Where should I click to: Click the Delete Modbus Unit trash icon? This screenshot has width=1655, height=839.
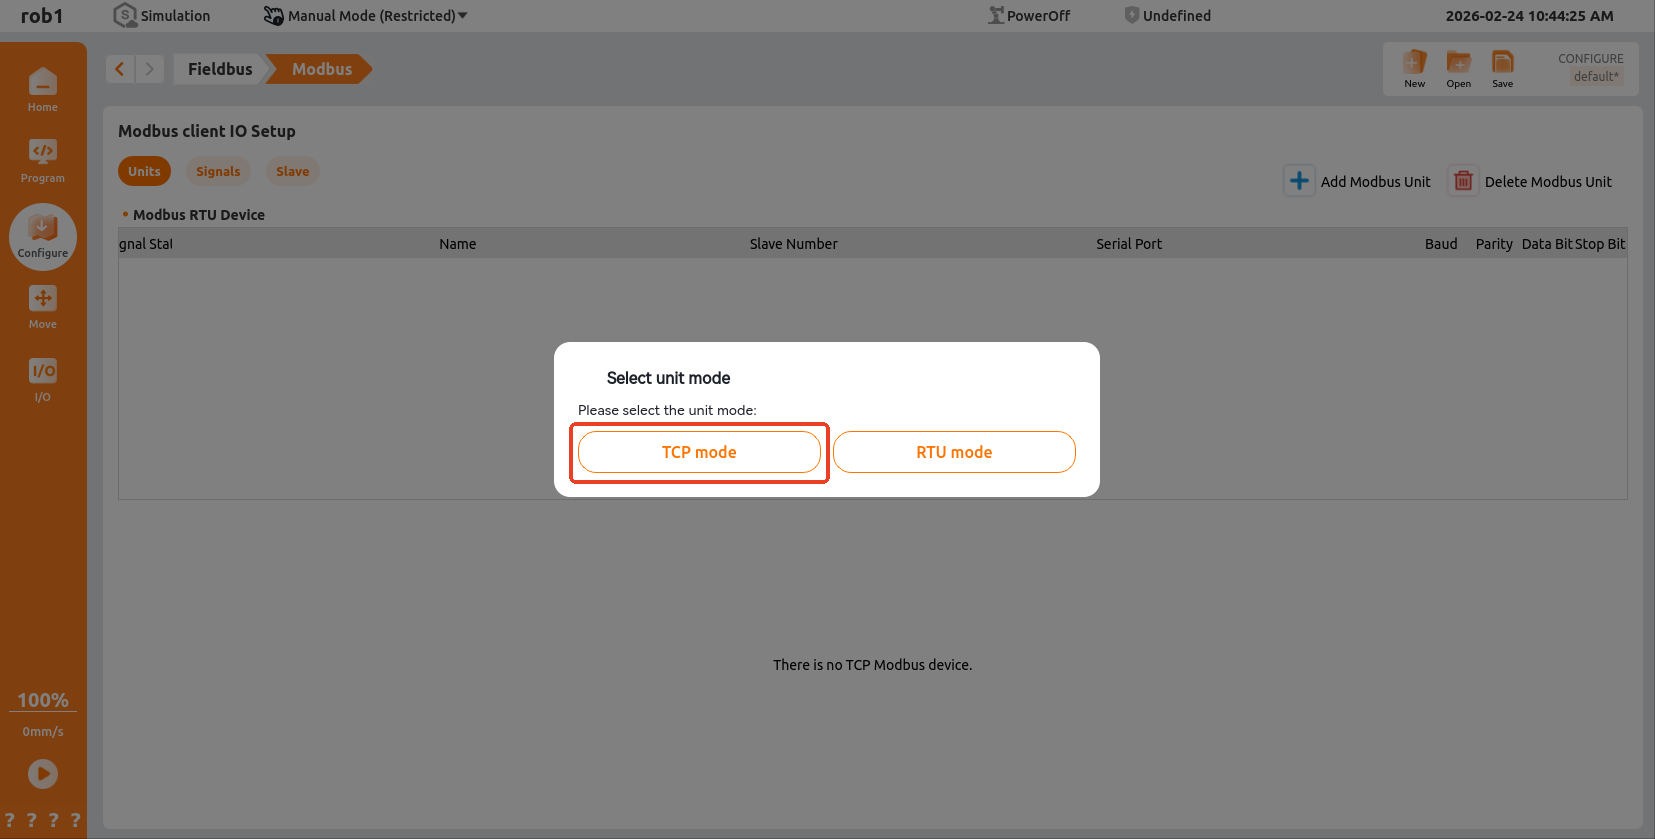point(1463,181)
